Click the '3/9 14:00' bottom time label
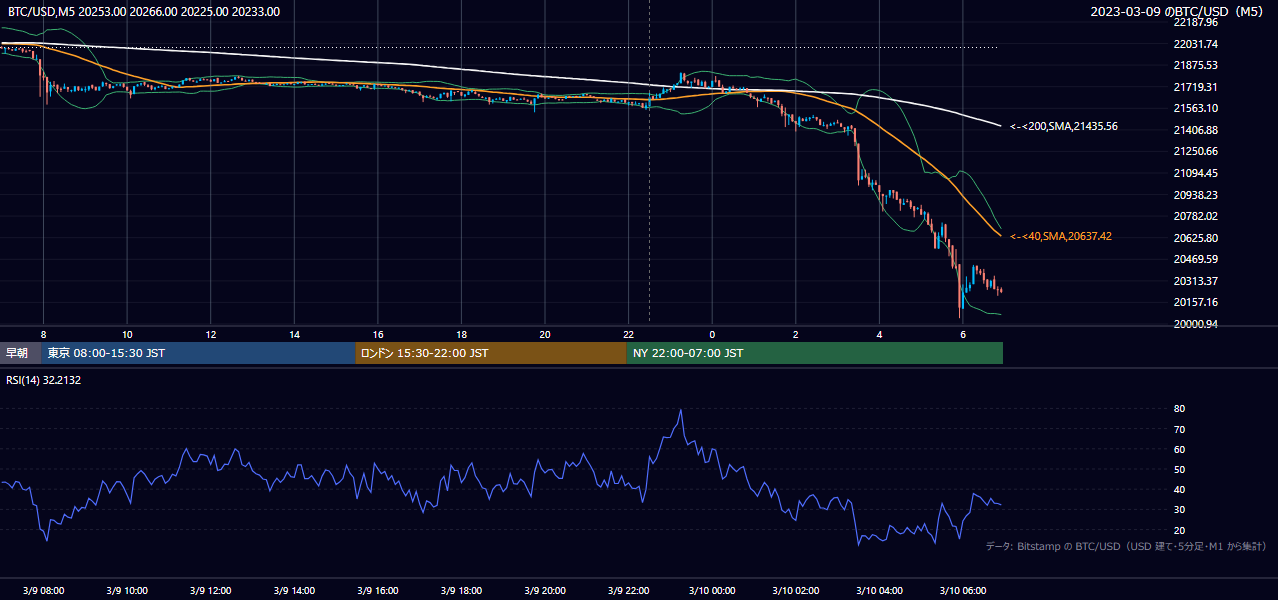 pyautogui.click(x=294, y=591)
